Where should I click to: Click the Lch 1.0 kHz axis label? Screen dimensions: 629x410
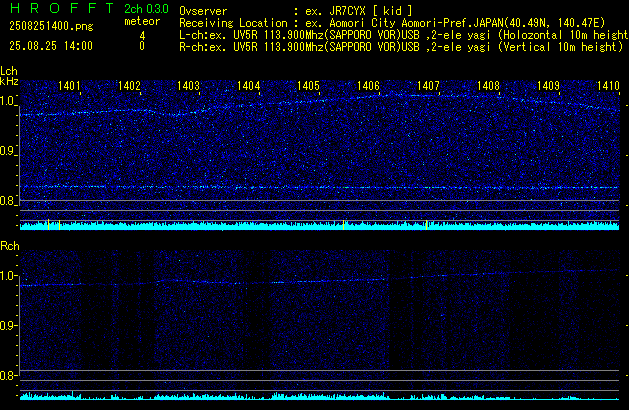[8, 101]
